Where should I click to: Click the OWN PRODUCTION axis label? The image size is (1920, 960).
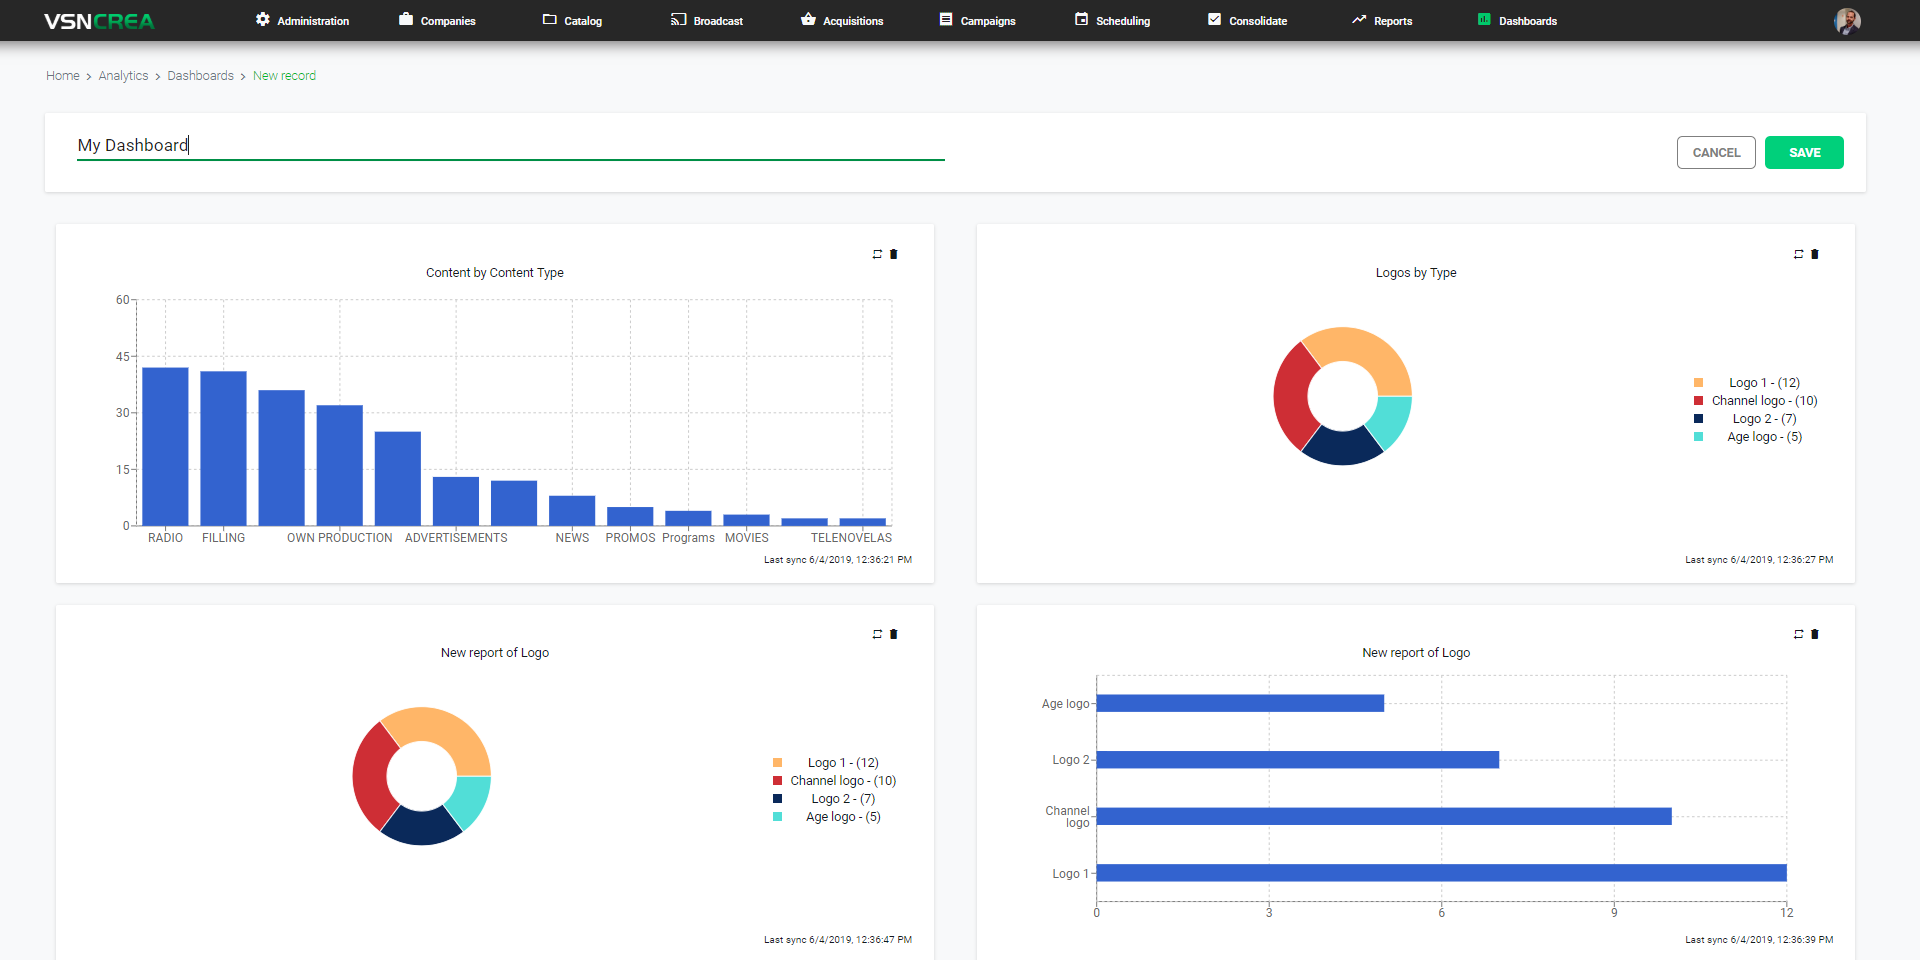pyautogui.click(x=340, y=538)
